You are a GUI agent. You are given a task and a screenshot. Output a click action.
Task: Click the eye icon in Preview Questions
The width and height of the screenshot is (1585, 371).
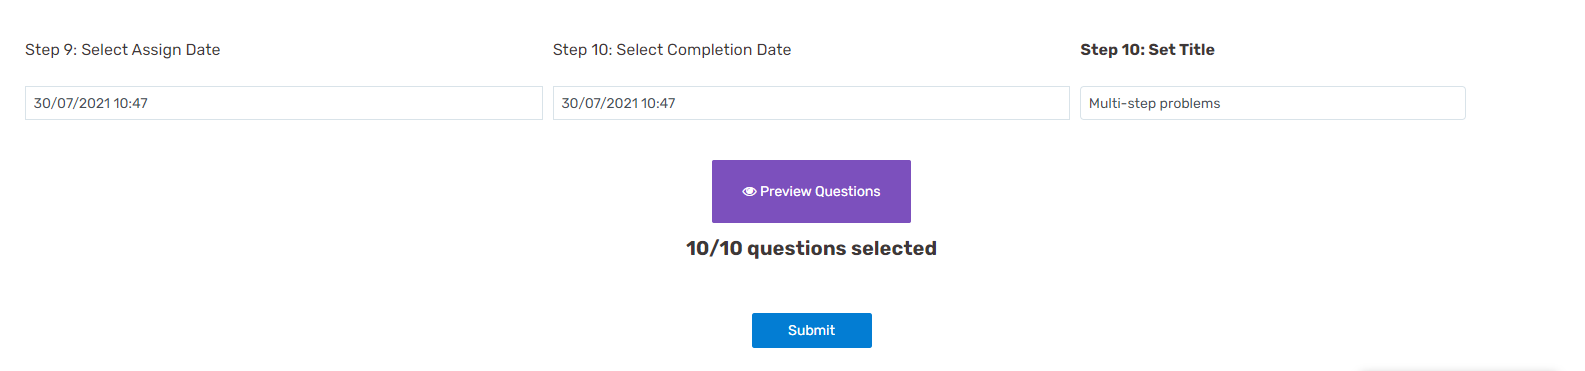749,192
